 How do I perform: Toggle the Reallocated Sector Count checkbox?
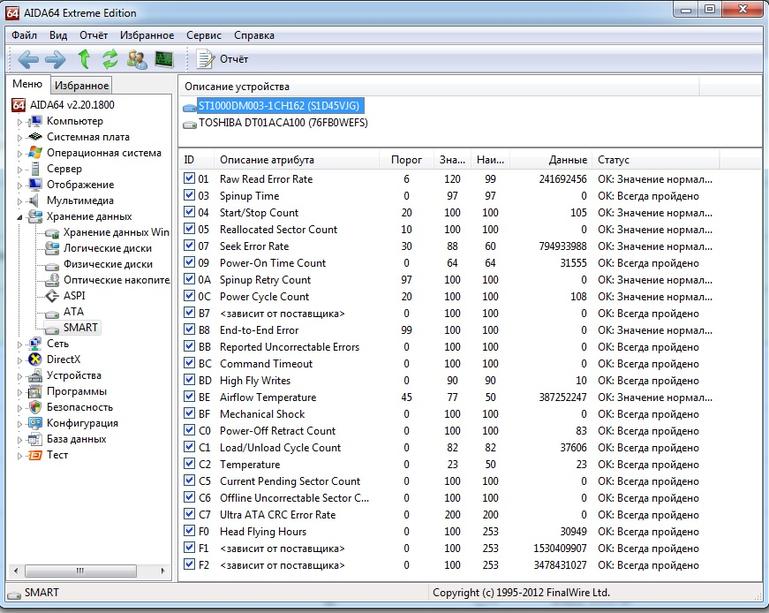point(189,229)
